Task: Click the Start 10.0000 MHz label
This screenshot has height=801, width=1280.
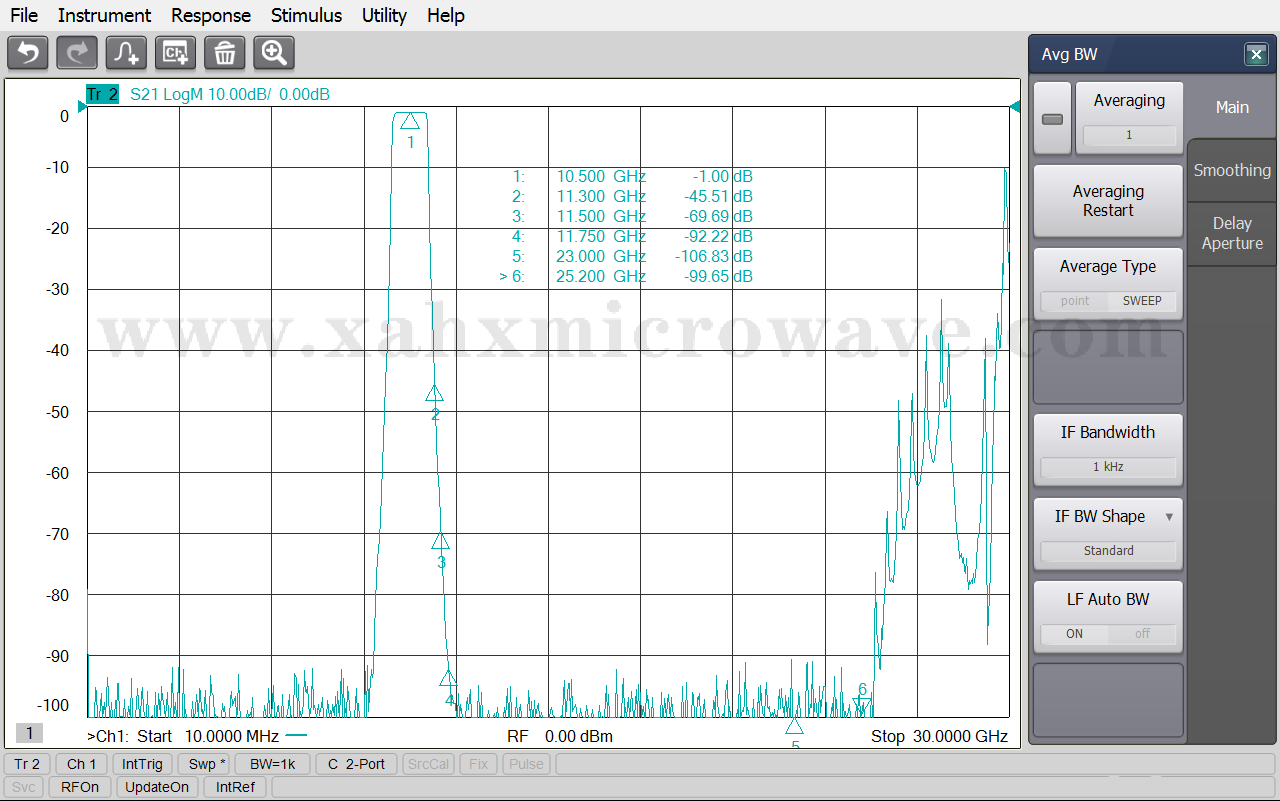Action: coord(208,736)
